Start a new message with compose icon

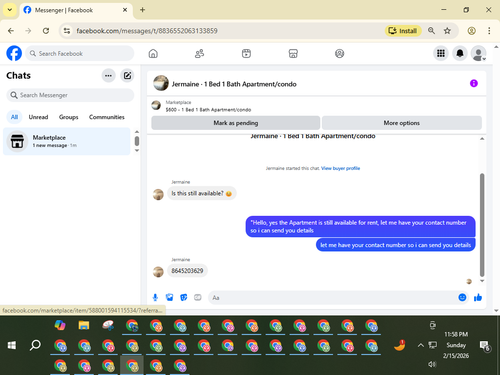[127, 76]
